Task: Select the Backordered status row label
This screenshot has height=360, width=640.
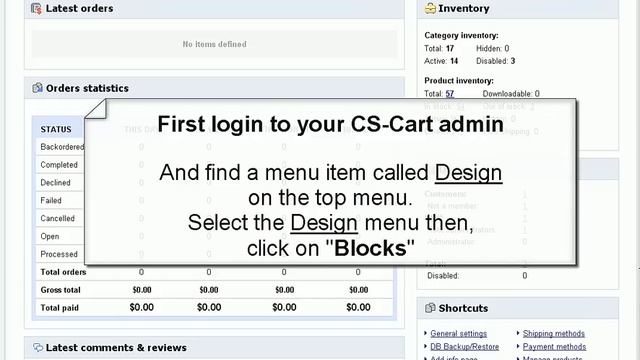Action: 62,147
